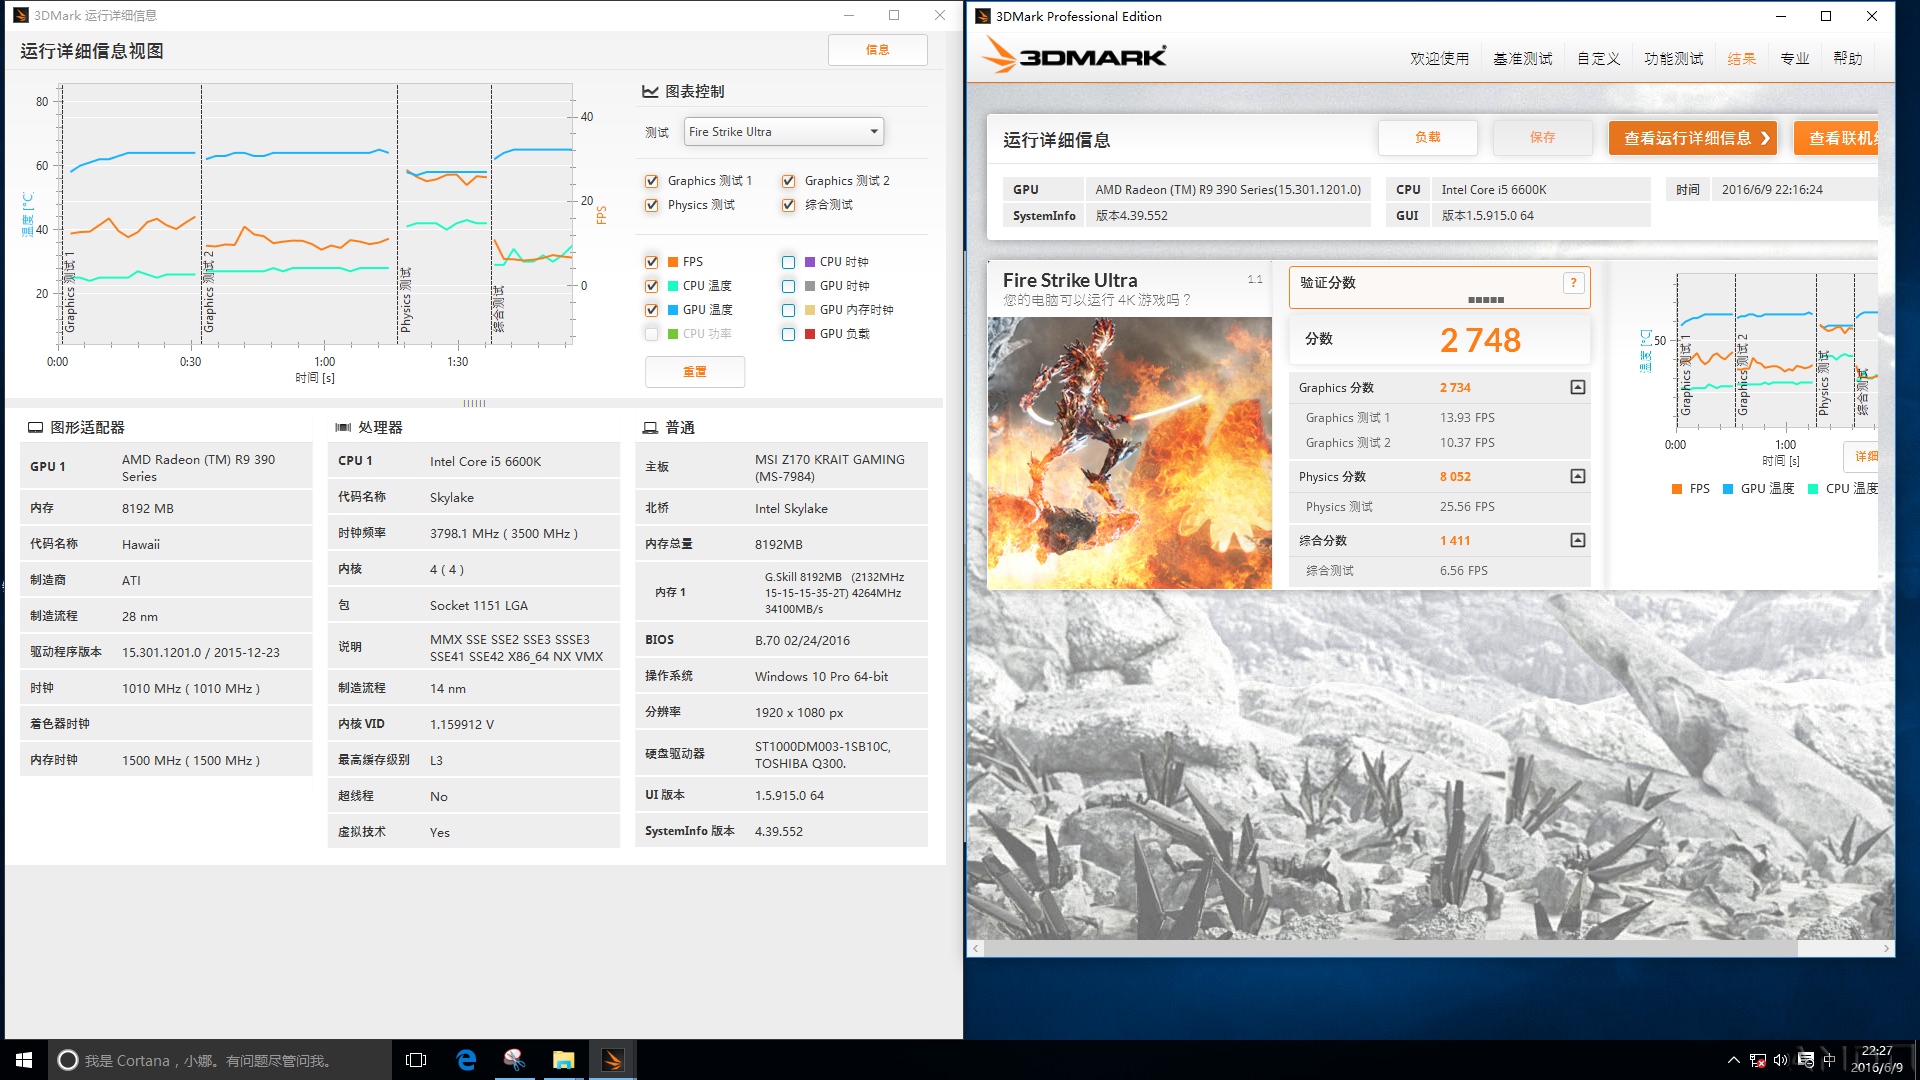Click the Chinese IME indicator in the tray
1920x1080 pixels.
point(1829,1060)
